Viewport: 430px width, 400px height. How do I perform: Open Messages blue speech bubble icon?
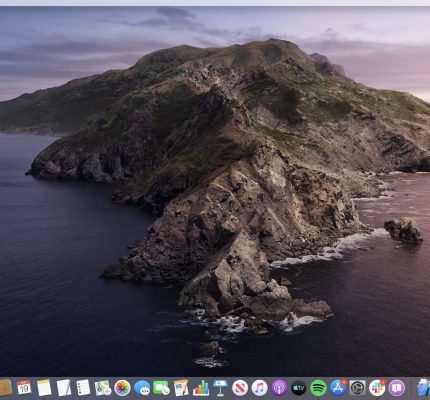tap(142, 388)
